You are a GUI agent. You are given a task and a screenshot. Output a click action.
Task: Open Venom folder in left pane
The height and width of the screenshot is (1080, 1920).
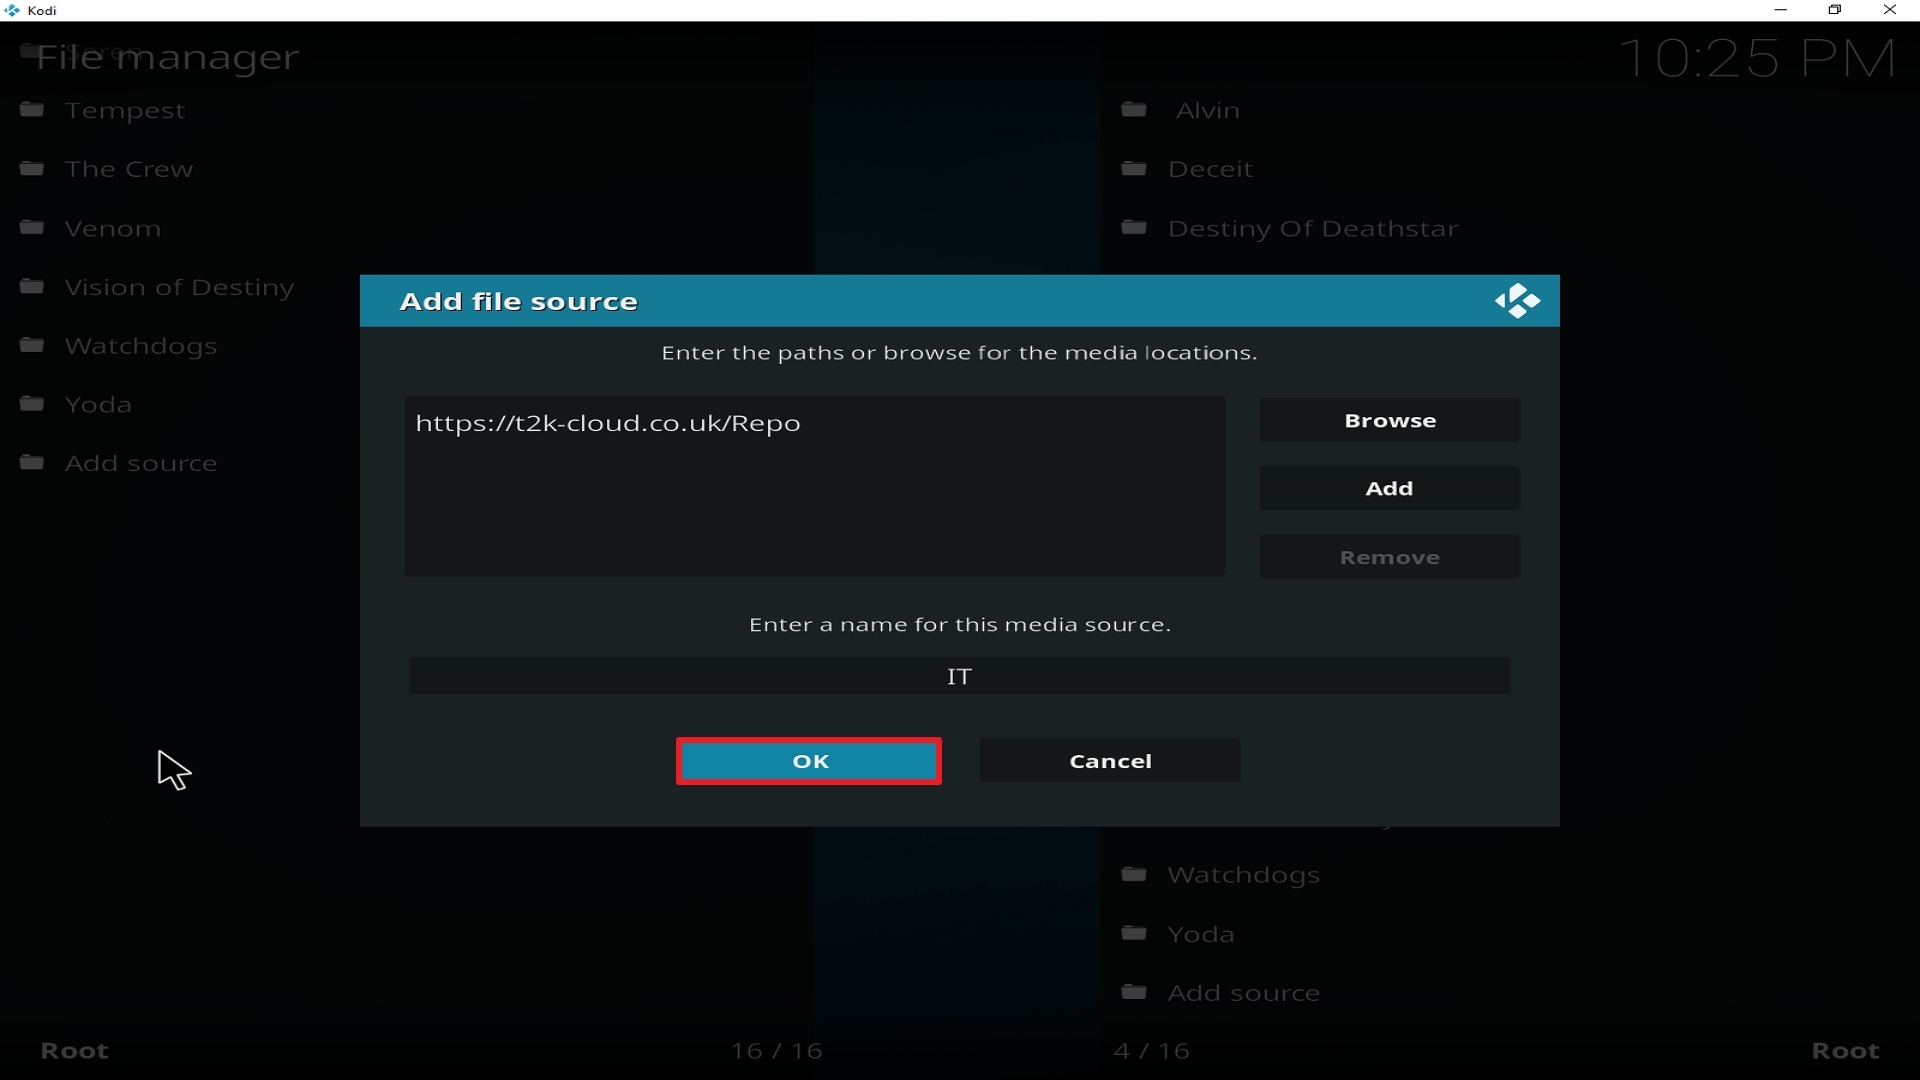point(113,229)
